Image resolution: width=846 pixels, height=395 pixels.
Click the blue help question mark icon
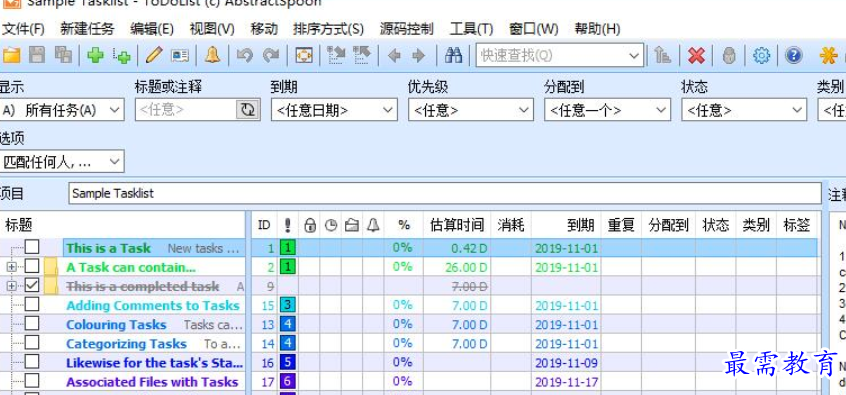794,55
